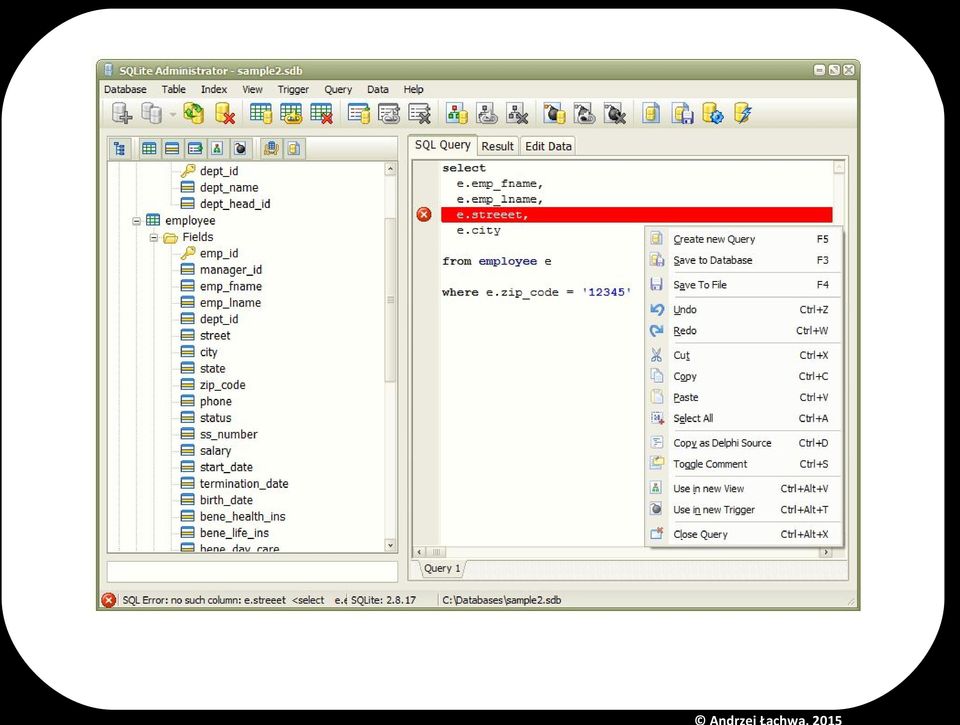This screenshot has width=960, height=725.
Task: Choose Create new Query from context menu
Action: click(x=744, y=239)
